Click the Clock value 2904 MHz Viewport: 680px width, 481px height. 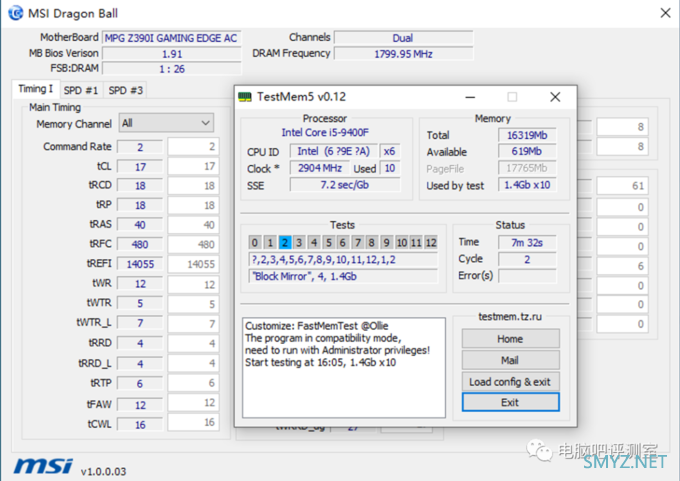[320, 168]
